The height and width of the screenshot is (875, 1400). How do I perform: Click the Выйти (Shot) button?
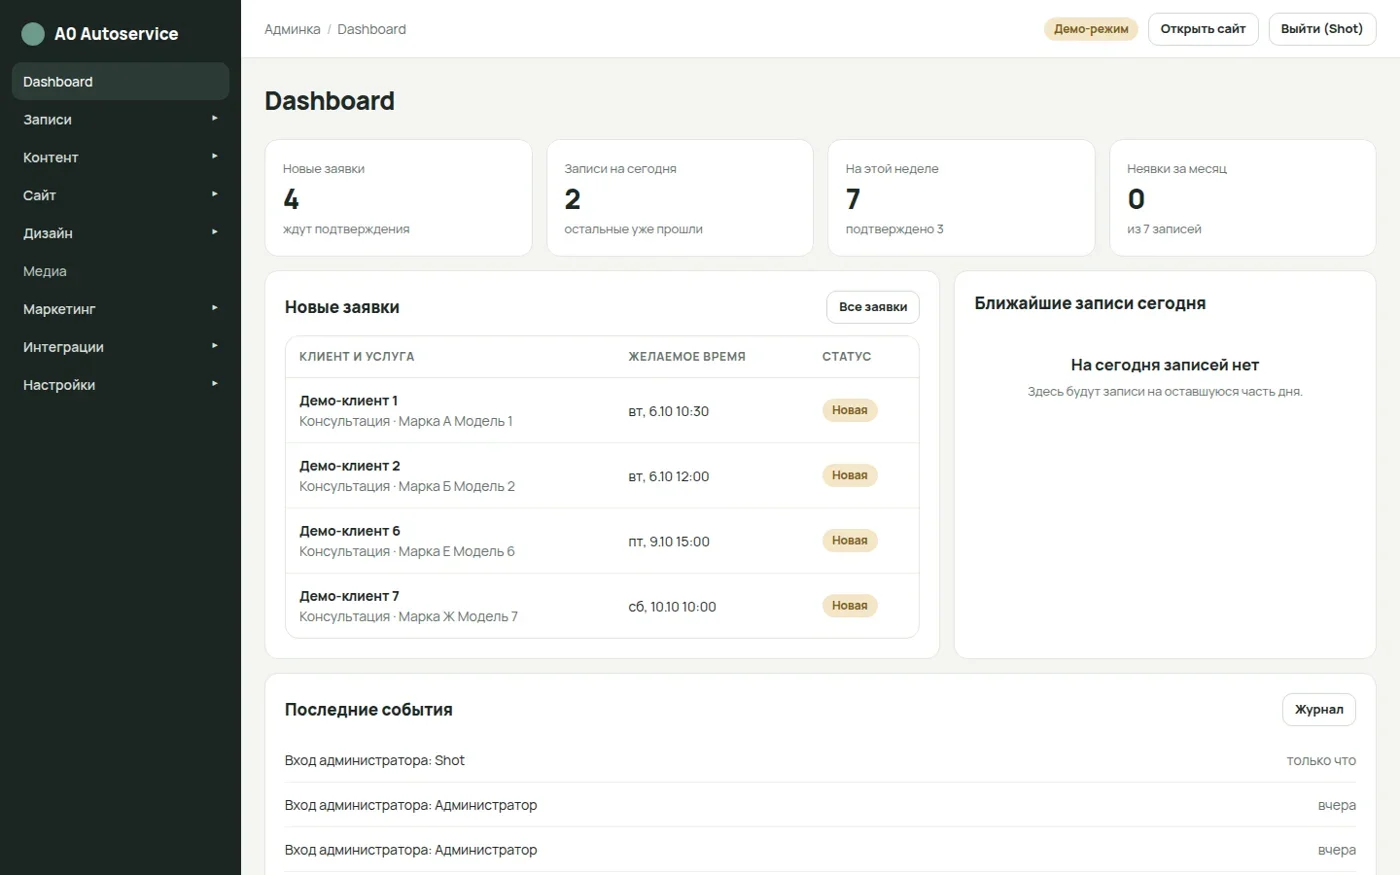tap(1322, 29)
